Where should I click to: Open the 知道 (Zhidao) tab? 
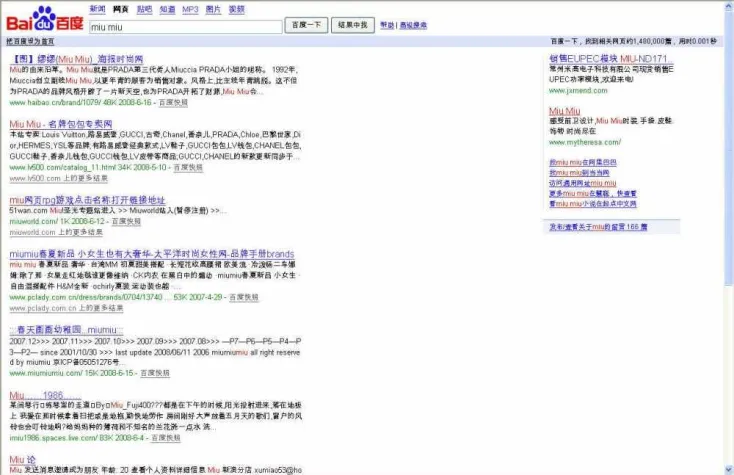click(167, 9)
